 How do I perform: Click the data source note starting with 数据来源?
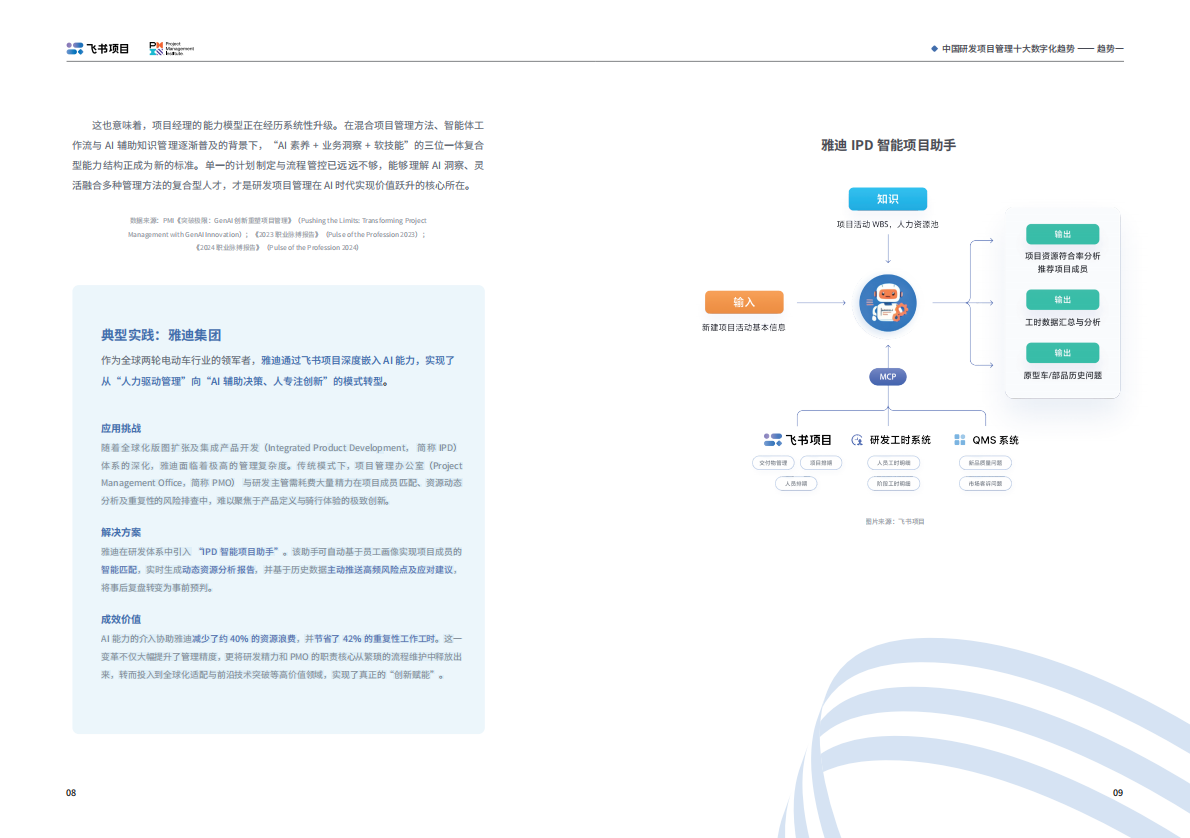278,234
